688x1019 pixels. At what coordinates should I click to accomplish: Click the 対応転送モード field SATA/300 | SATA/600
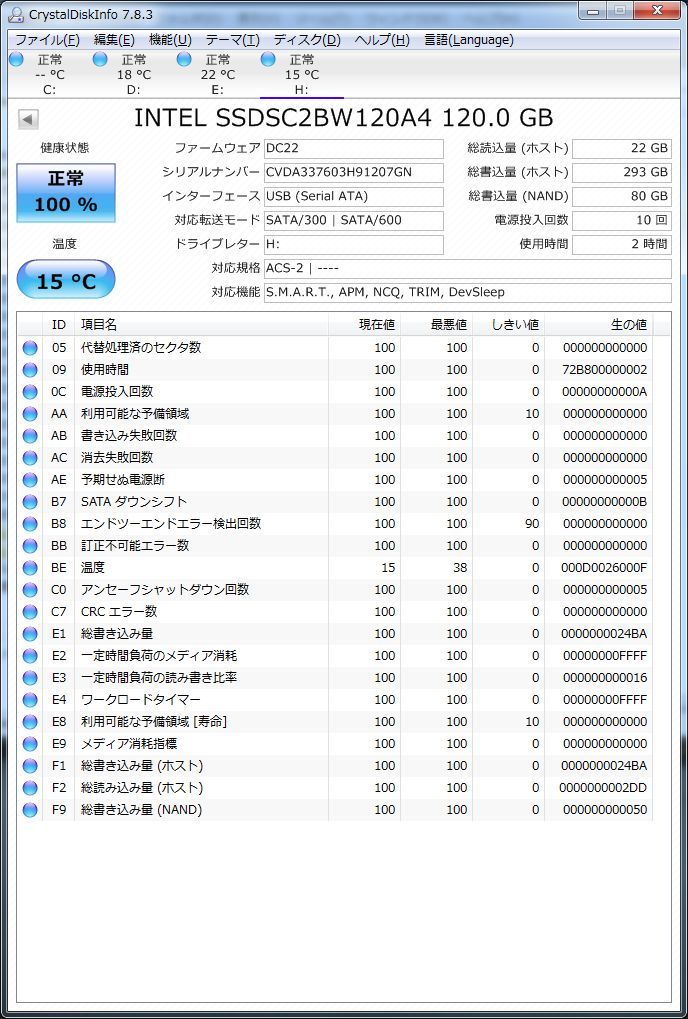[354, 220]
